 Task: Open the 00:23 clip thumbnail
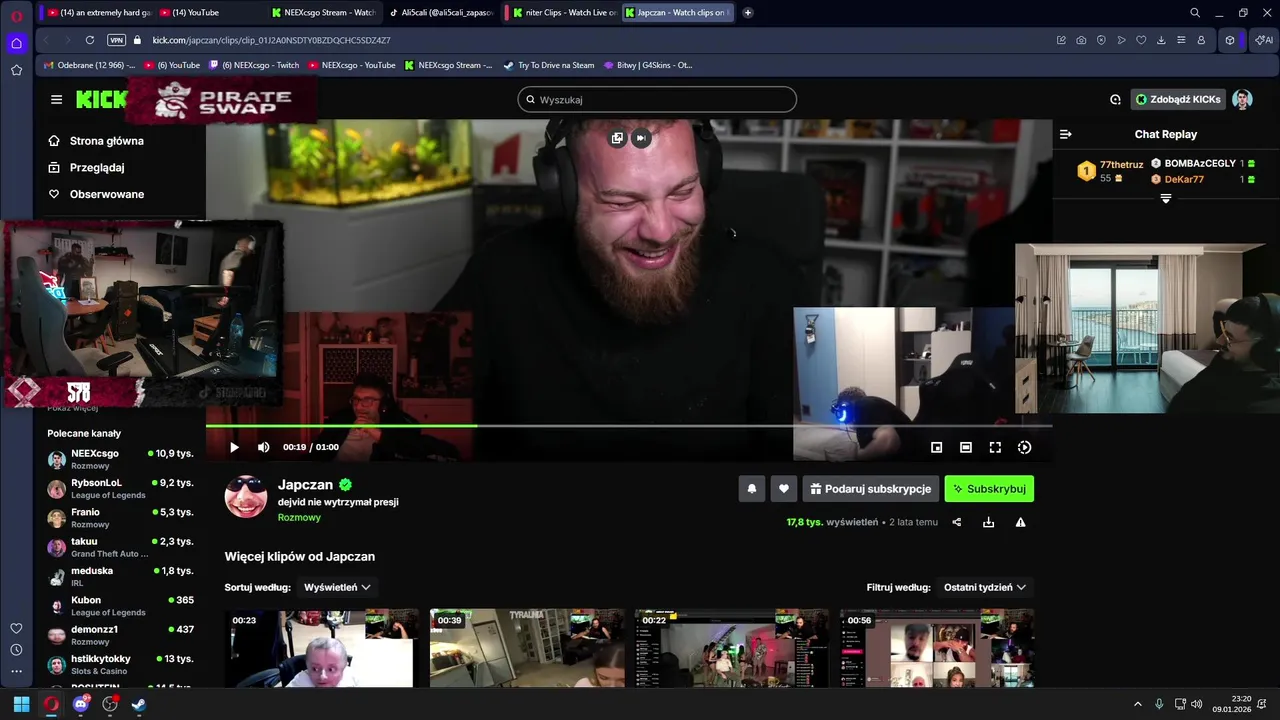click(321, 648)
